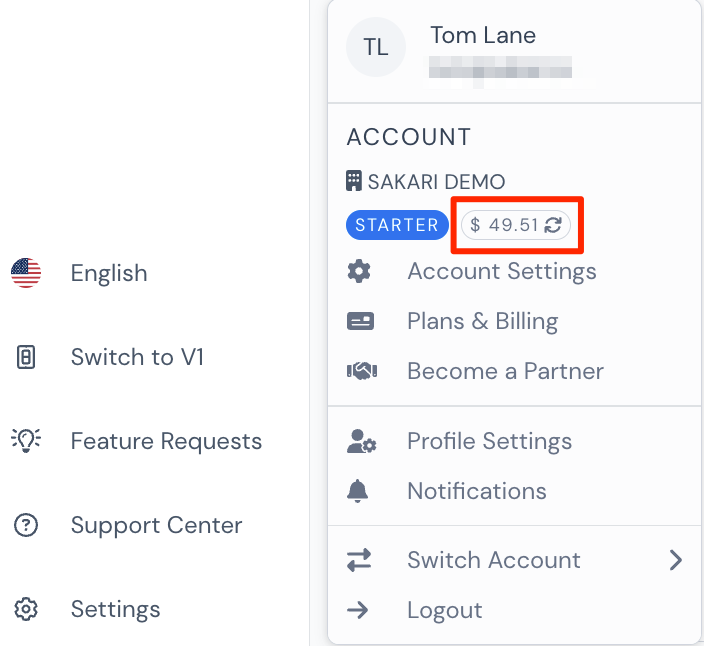Click the TL avatar circle
The image size is (704, 646).
coord(376,47)
